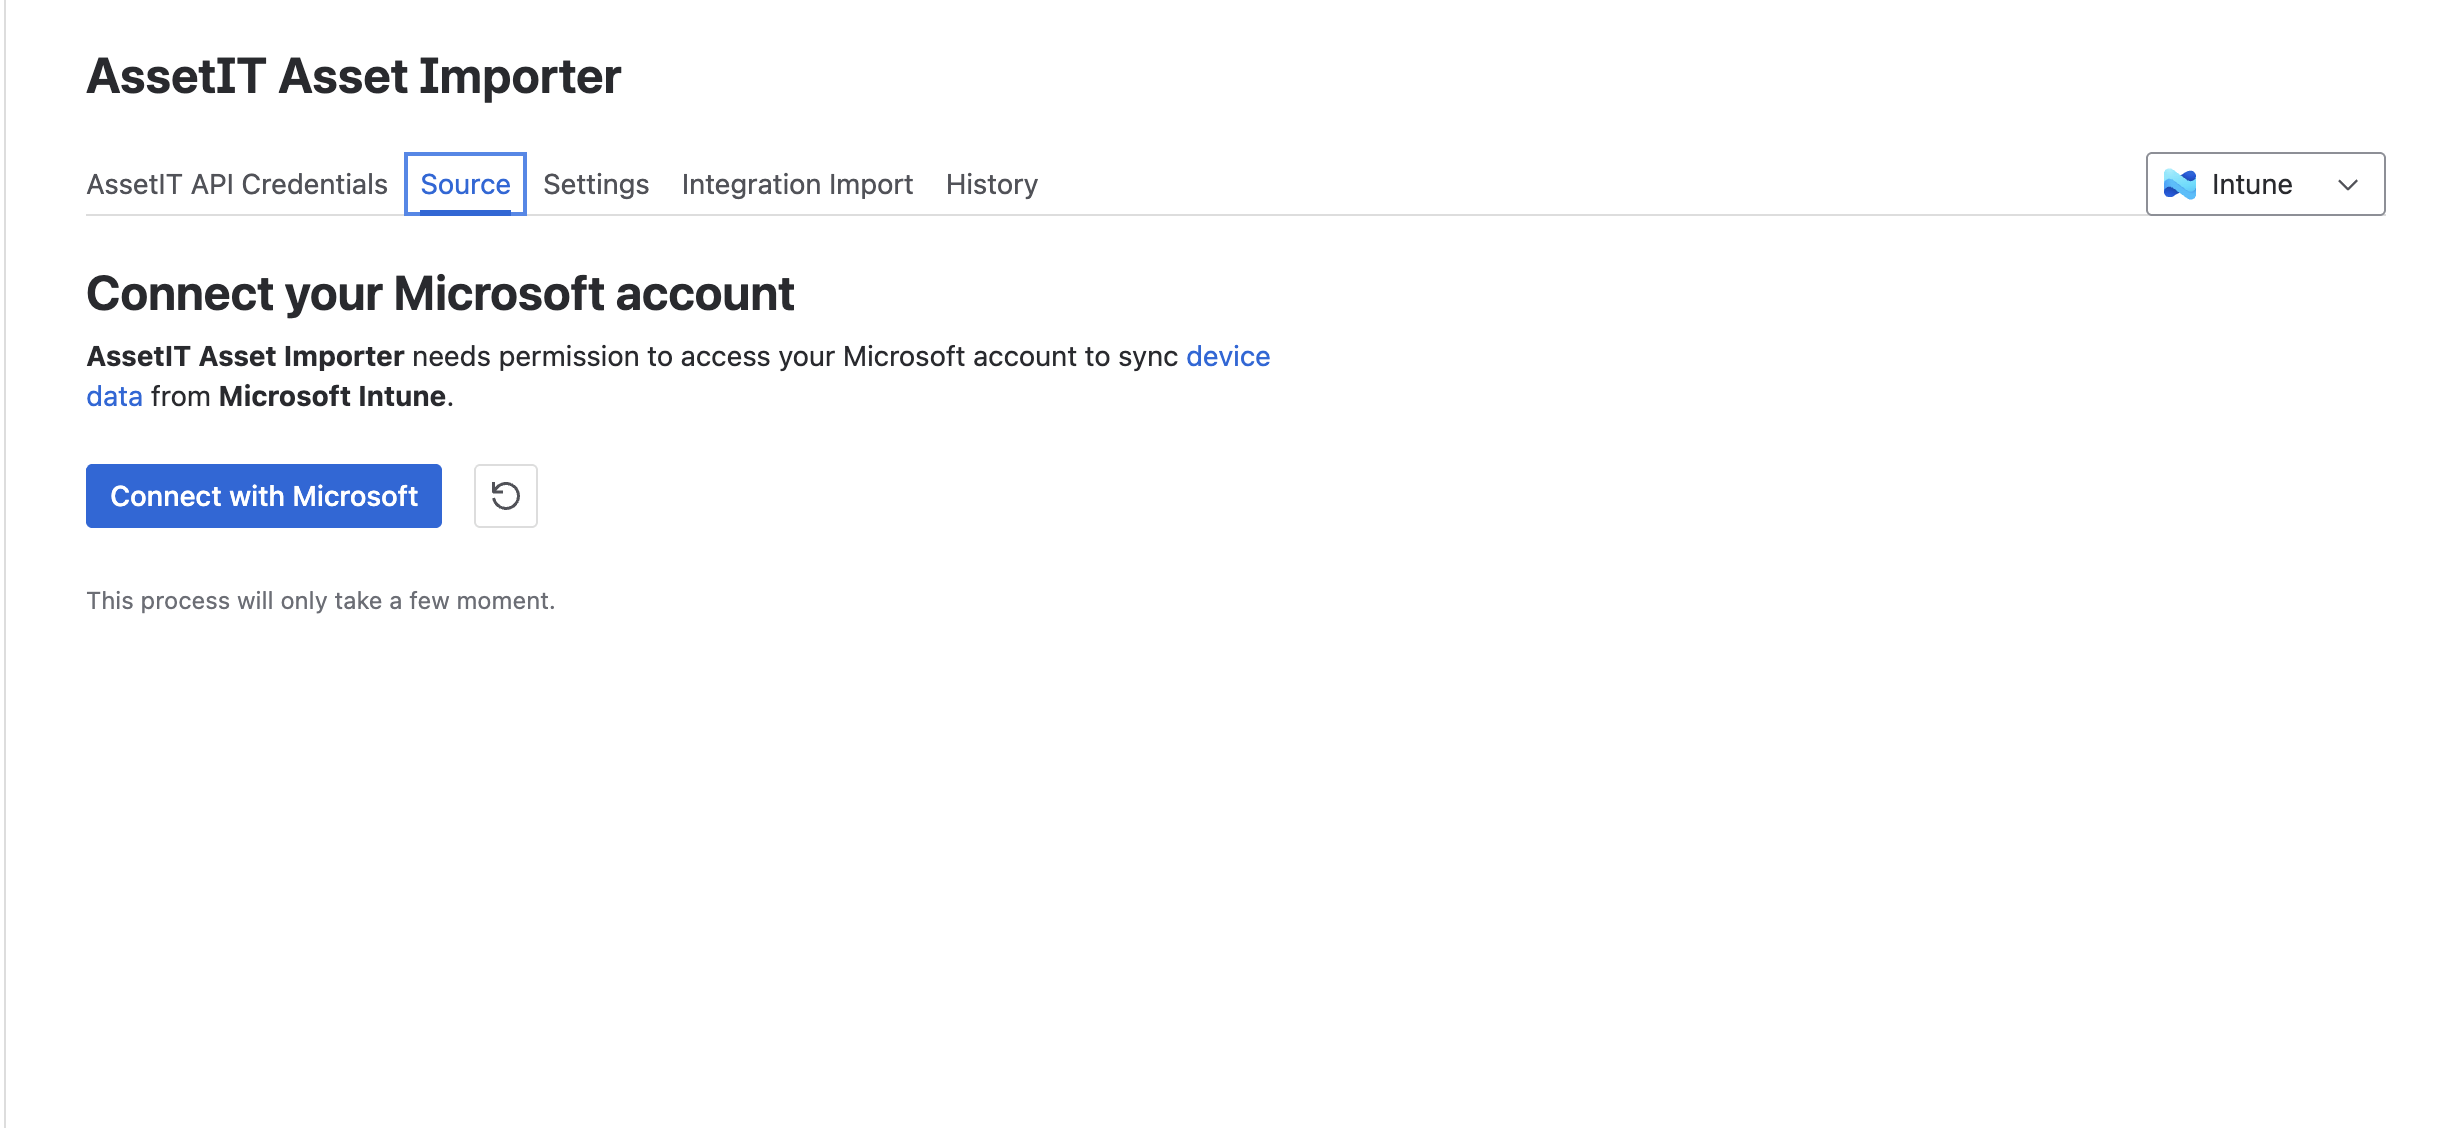Click the word "from" before Microsoft Intune
This screenshot has width=2442, height=1128.
pos(180,396)
